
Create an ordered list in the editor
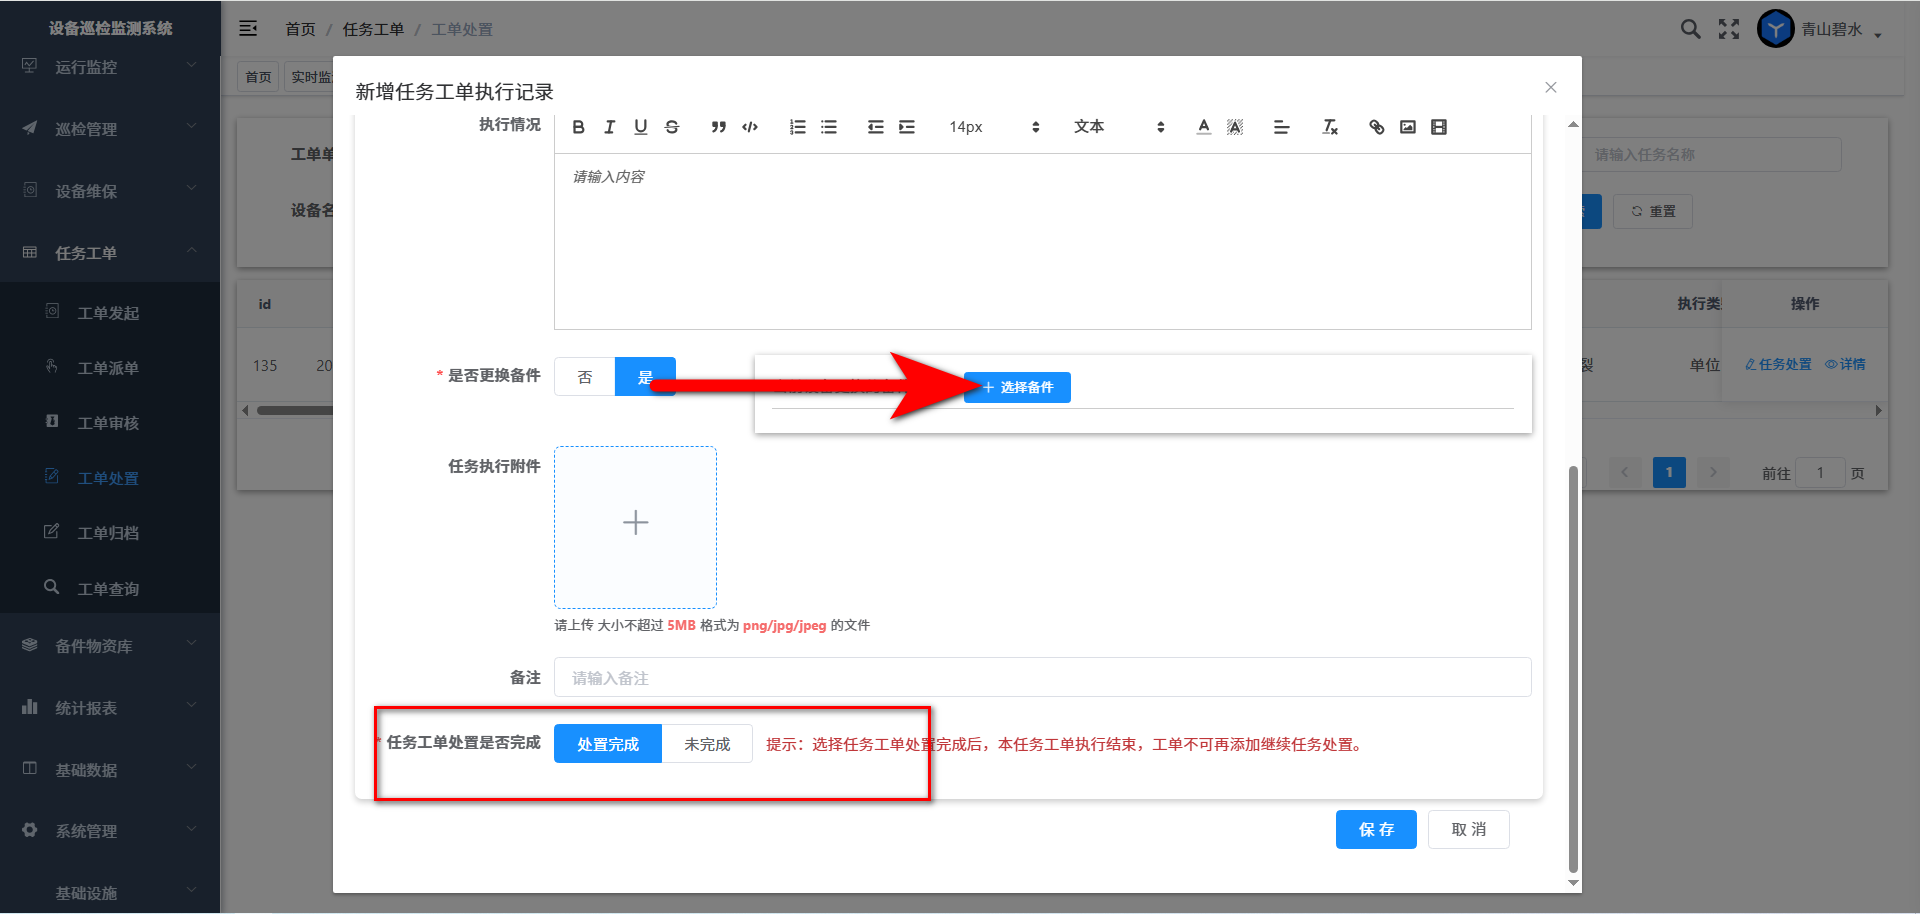coord(797,127)
